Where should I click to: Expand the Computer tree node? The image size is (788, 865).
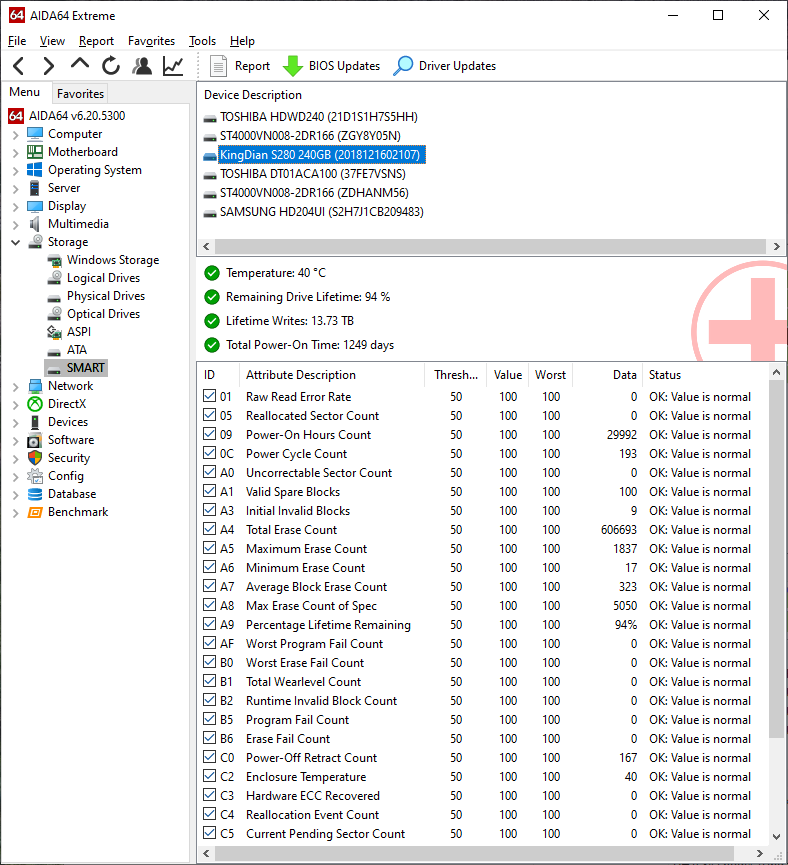point(15,135)
